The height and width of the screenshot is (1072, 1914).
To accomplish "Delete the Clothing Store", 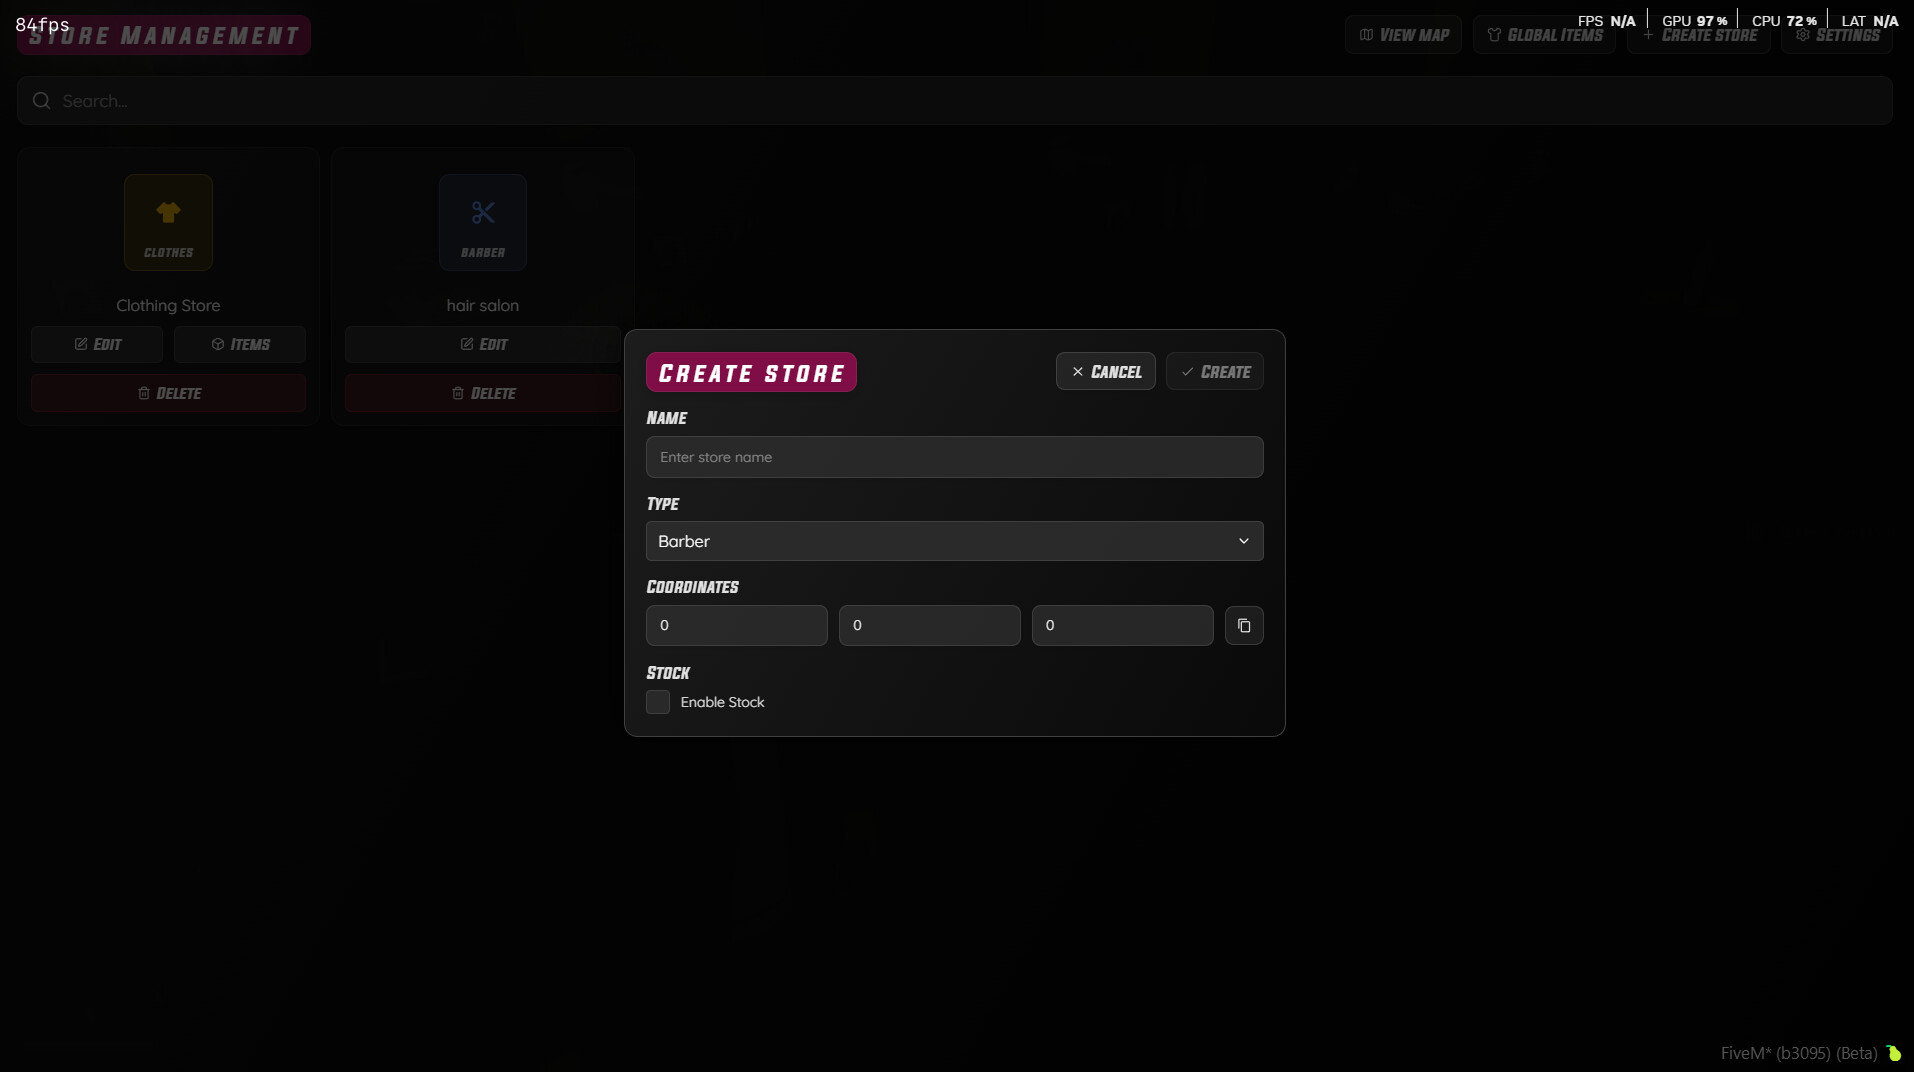I will pyautogui.click(x=169, y=393).
